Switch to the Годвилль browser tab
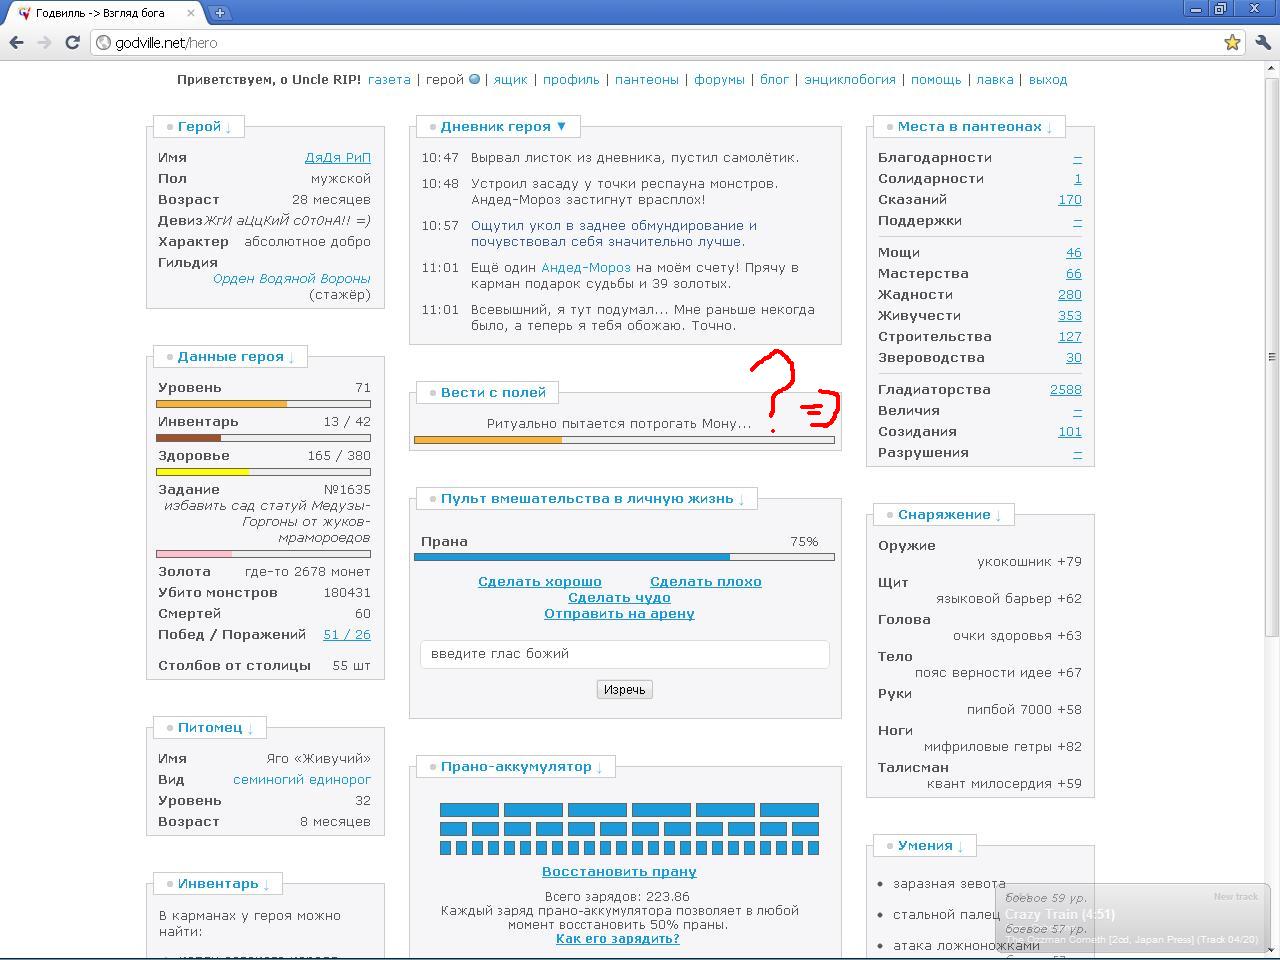 point(100,13)
